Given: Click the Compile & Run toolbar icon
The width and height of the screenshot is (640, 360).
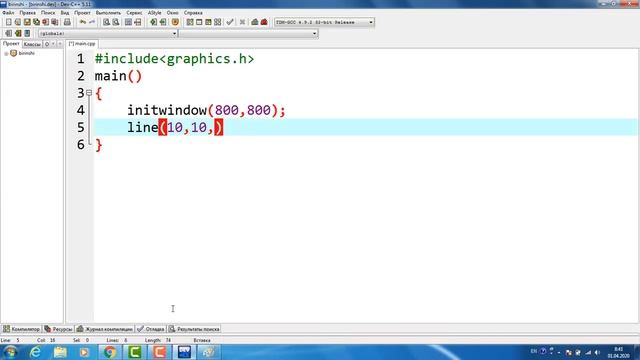Looking at the screenshot, I should [208, 22].
